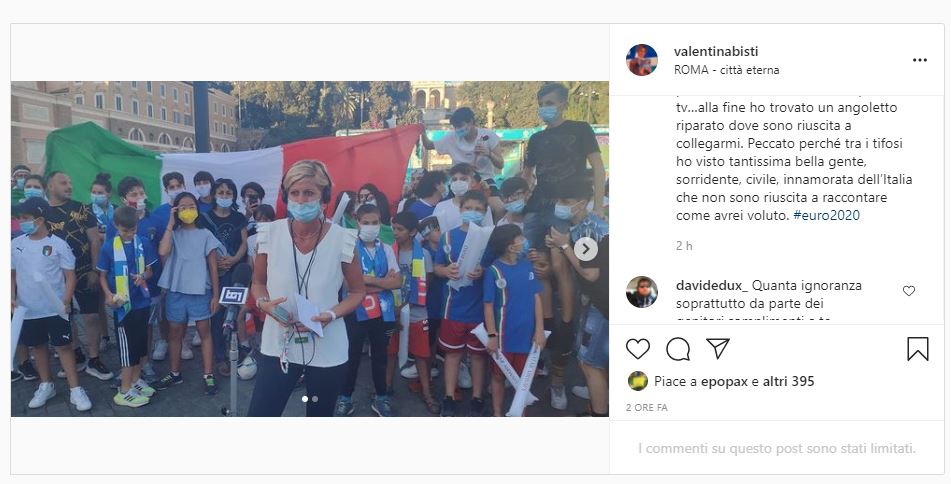Go to next photo with carousel arrow

click(585, 249)
